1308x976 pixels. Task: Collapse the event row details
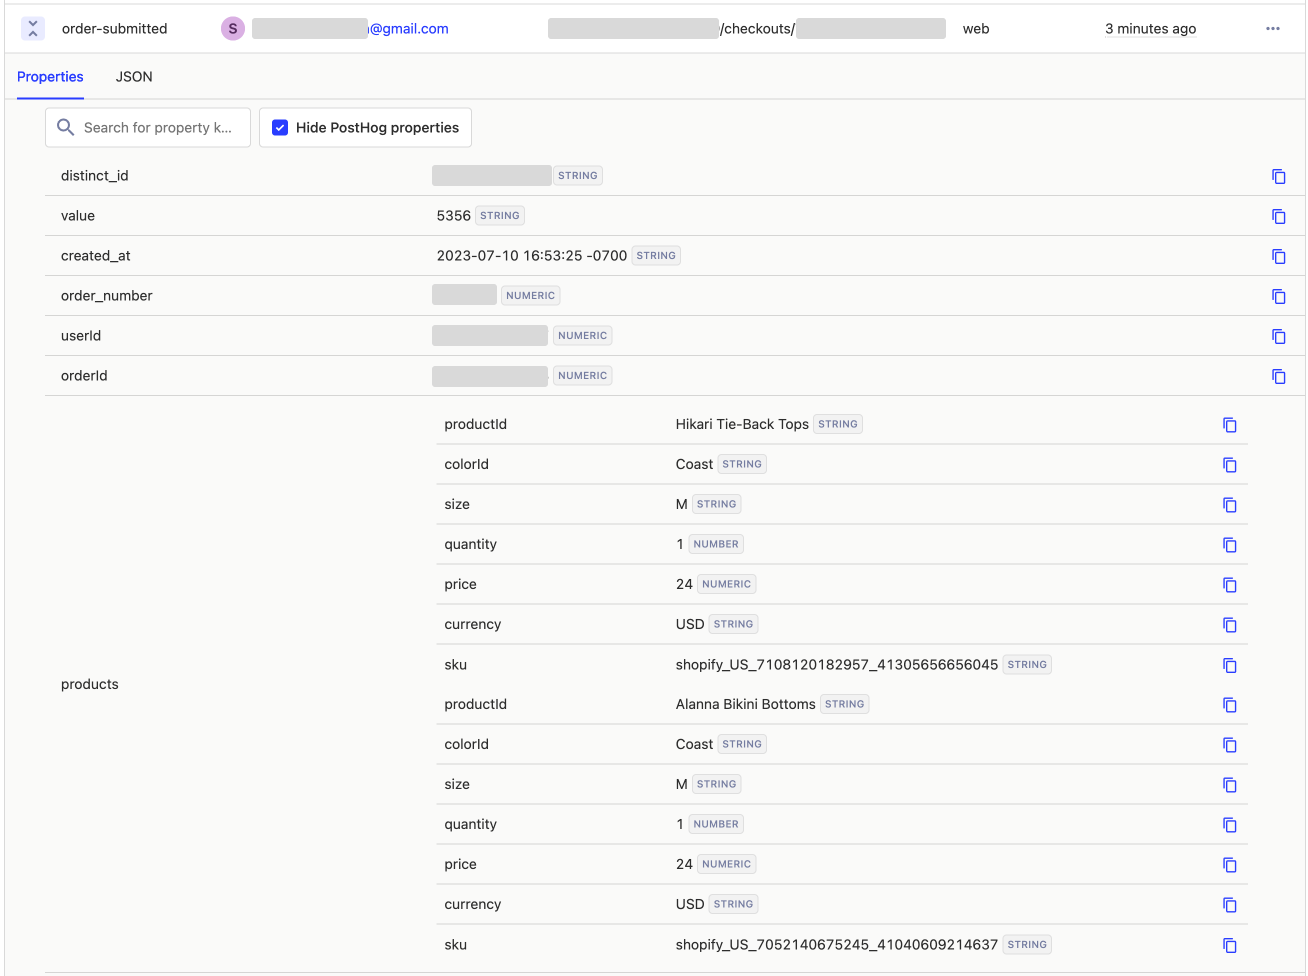point(33,28)
